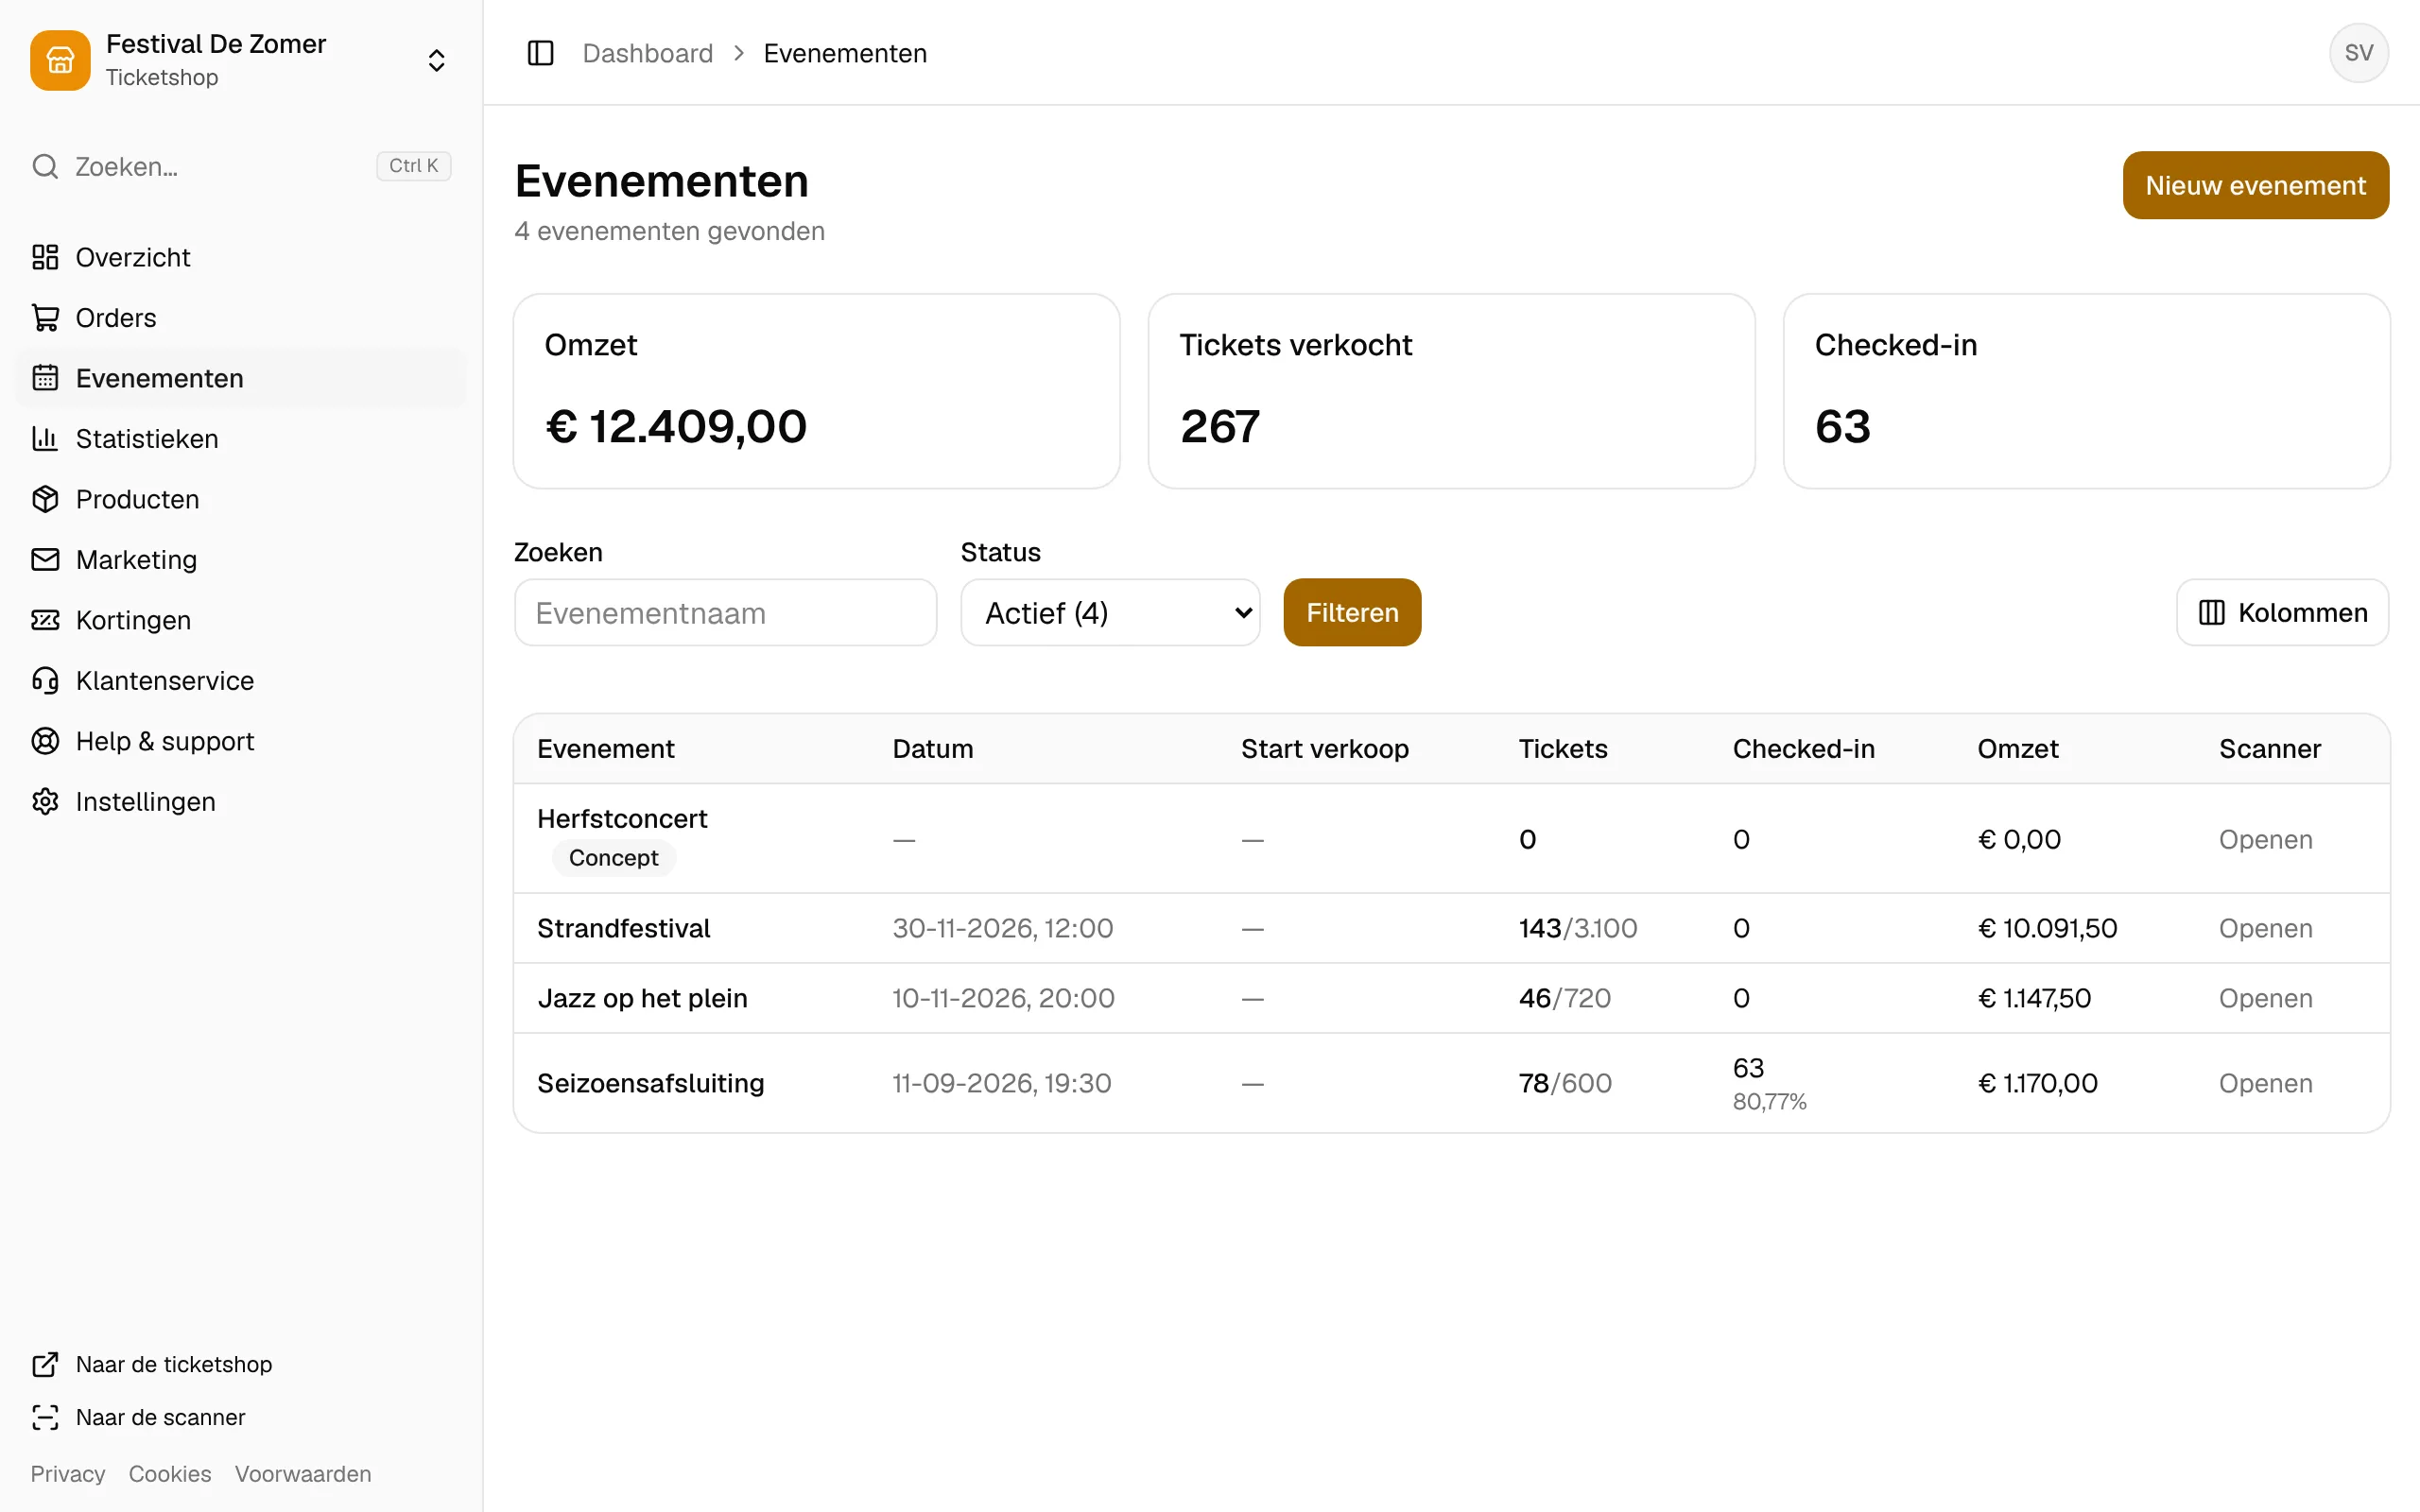Image resolution: width=2420 pixels, height=1512 pixels.
Task: Click the Dashboard breadcrumb link
Action: pos(648,53)
